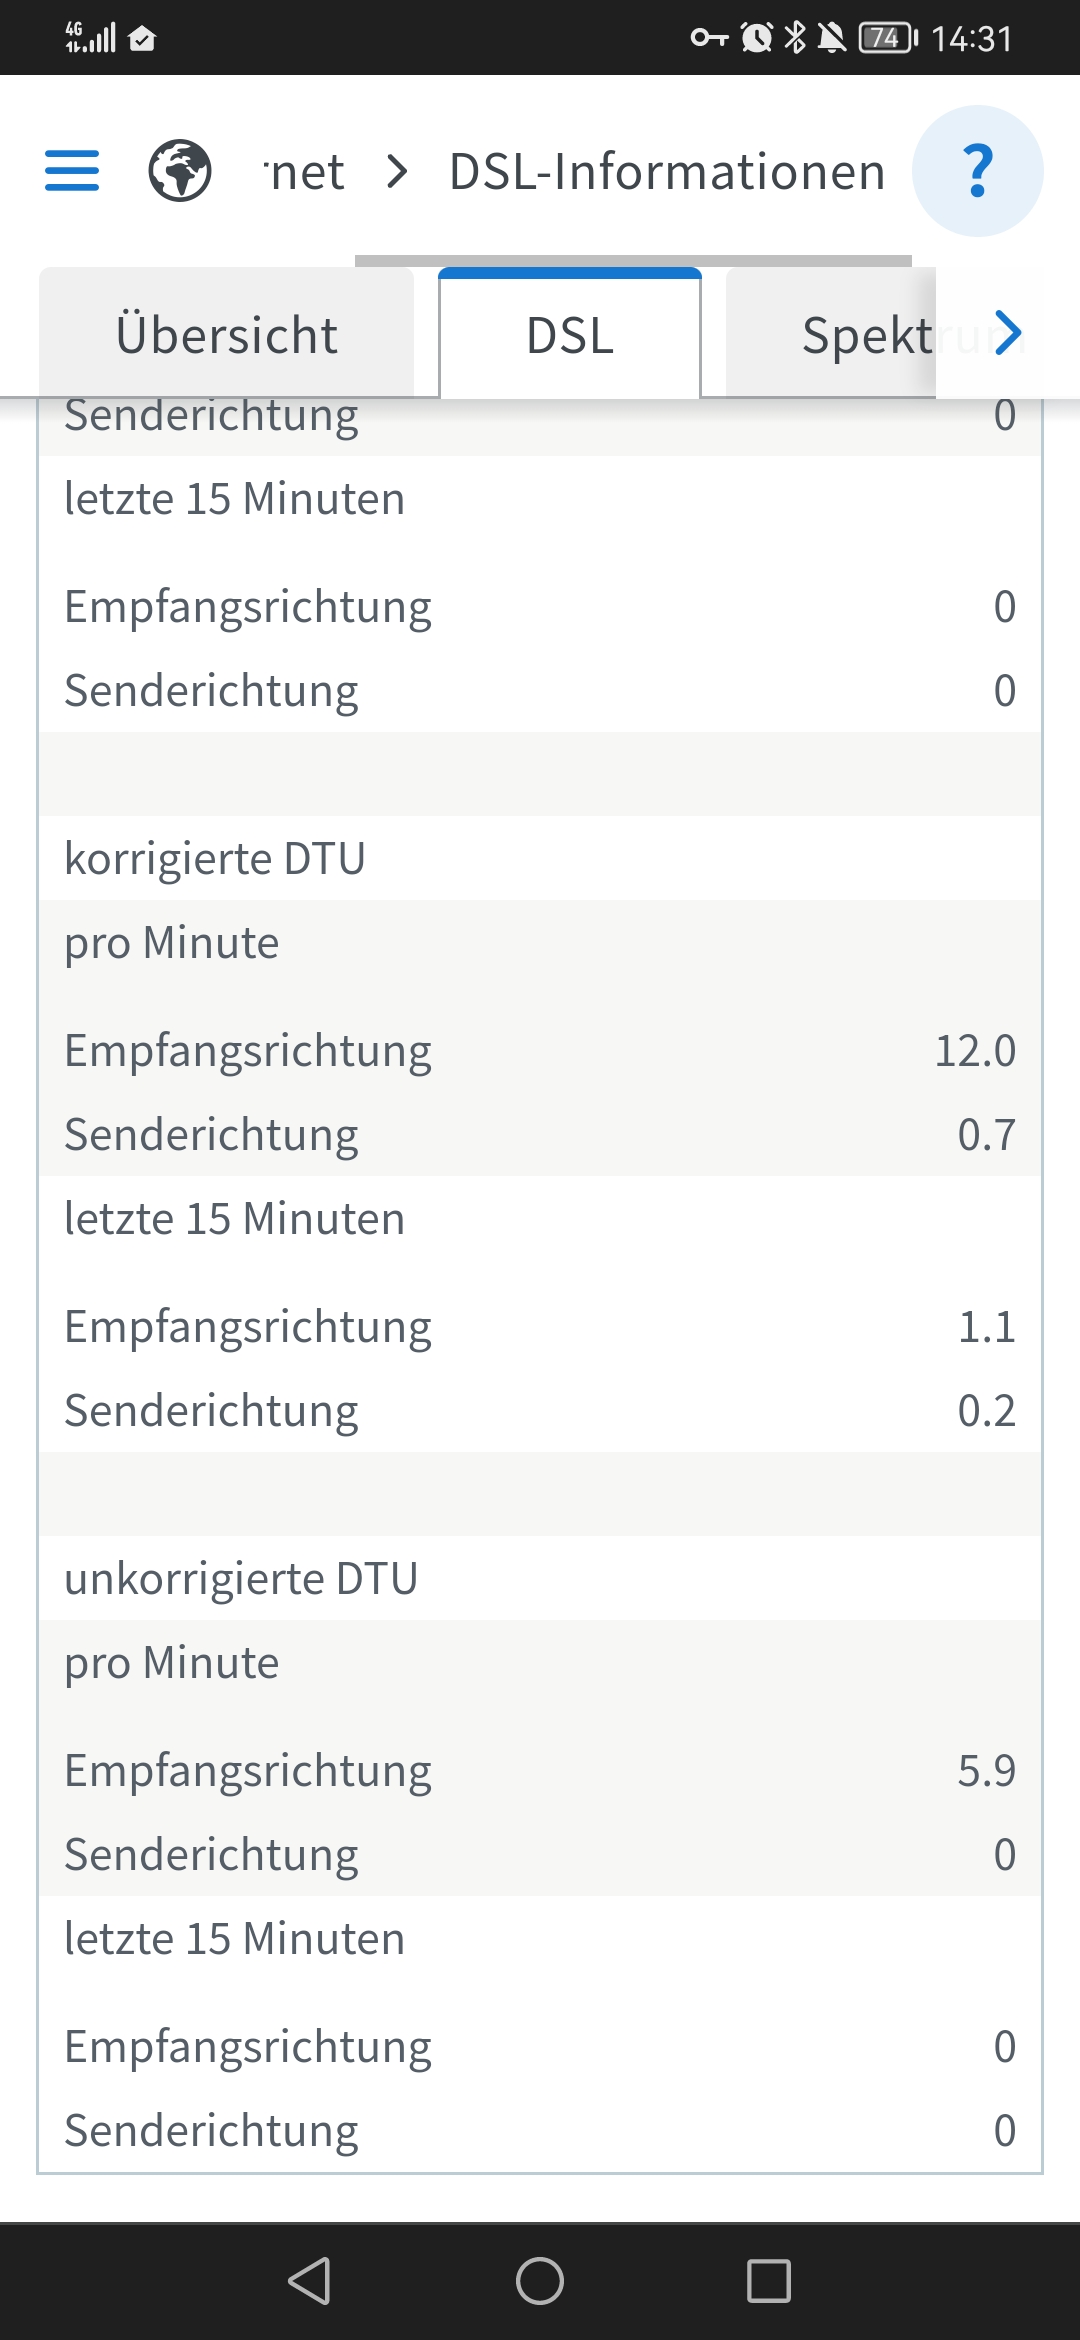Tap the muted notifications bell icon
Image resolution: width=1080 pixels, height=2340 pixels.
[x=831, y=38]
